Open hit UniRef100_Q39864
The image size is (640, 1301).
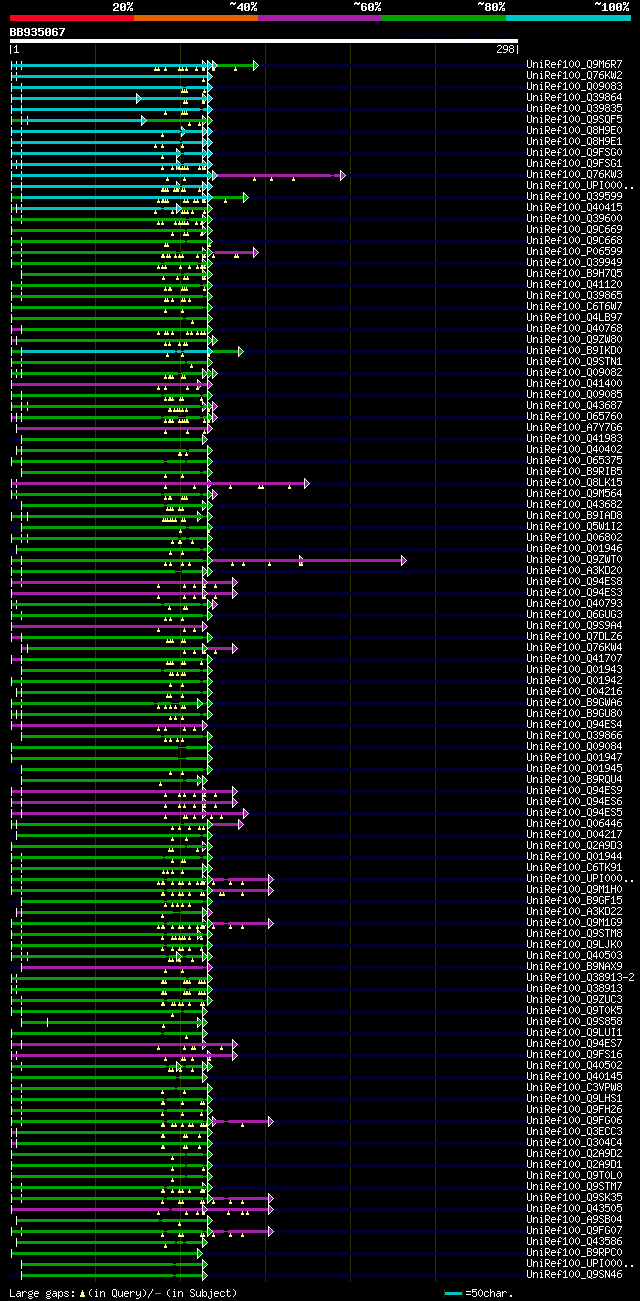coord(574,98)
